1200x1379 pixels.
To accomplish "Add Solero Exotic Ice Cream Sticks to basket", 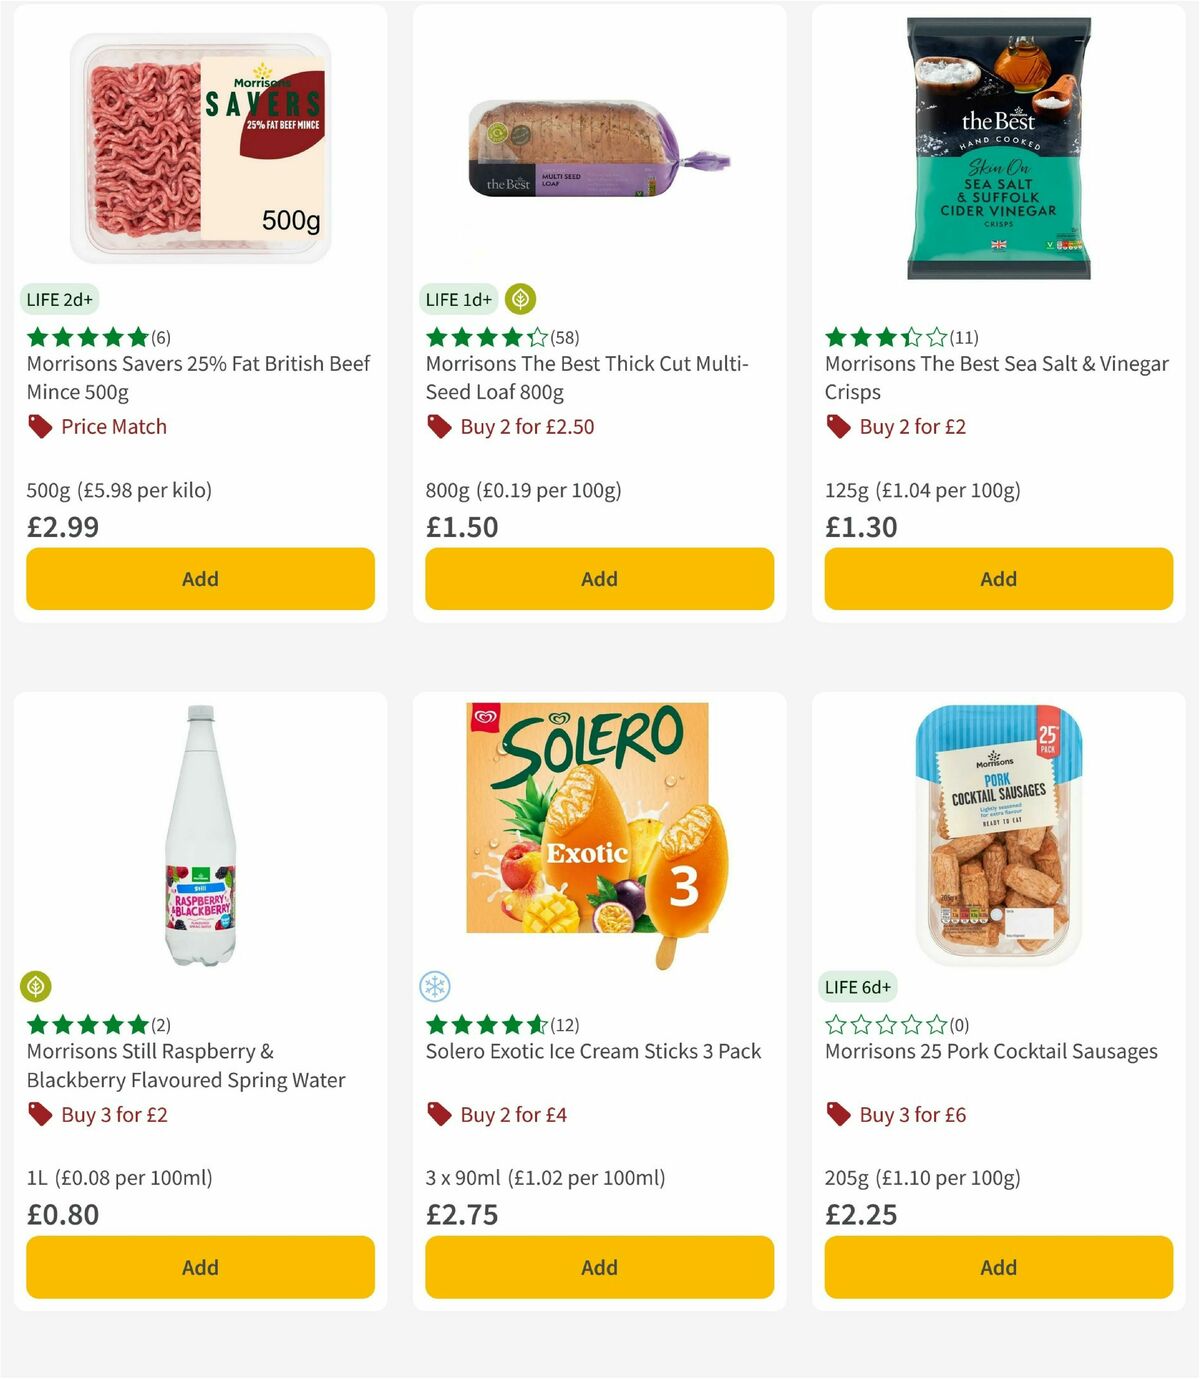I will [x=598, y=1267].
